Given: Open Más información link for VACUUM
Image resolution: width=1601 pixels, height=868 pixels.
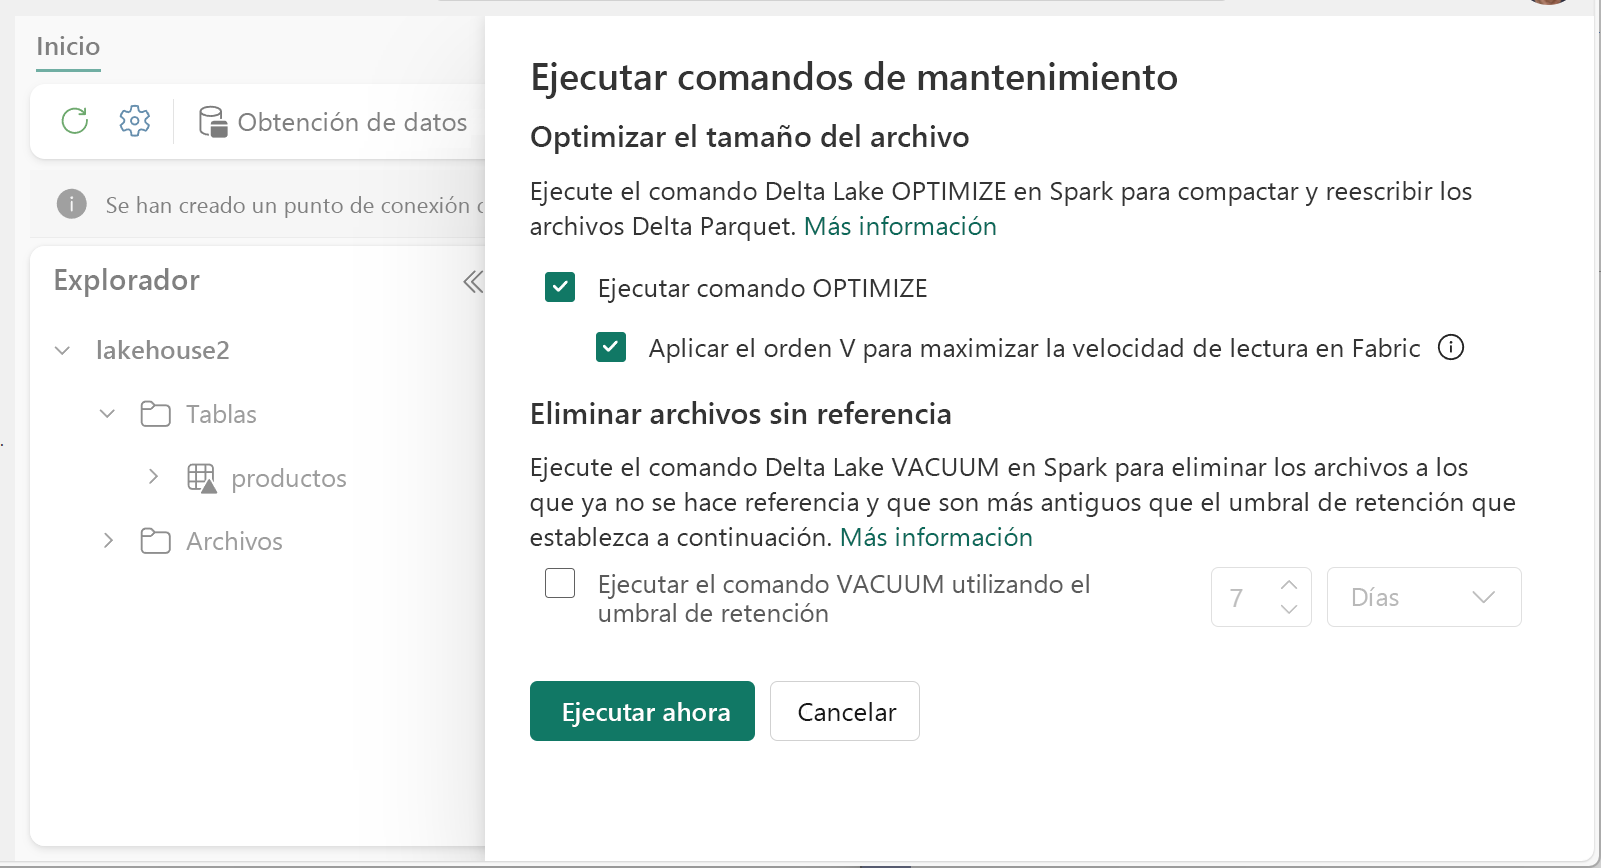Looking at the screenshot, I should point(936,537).
